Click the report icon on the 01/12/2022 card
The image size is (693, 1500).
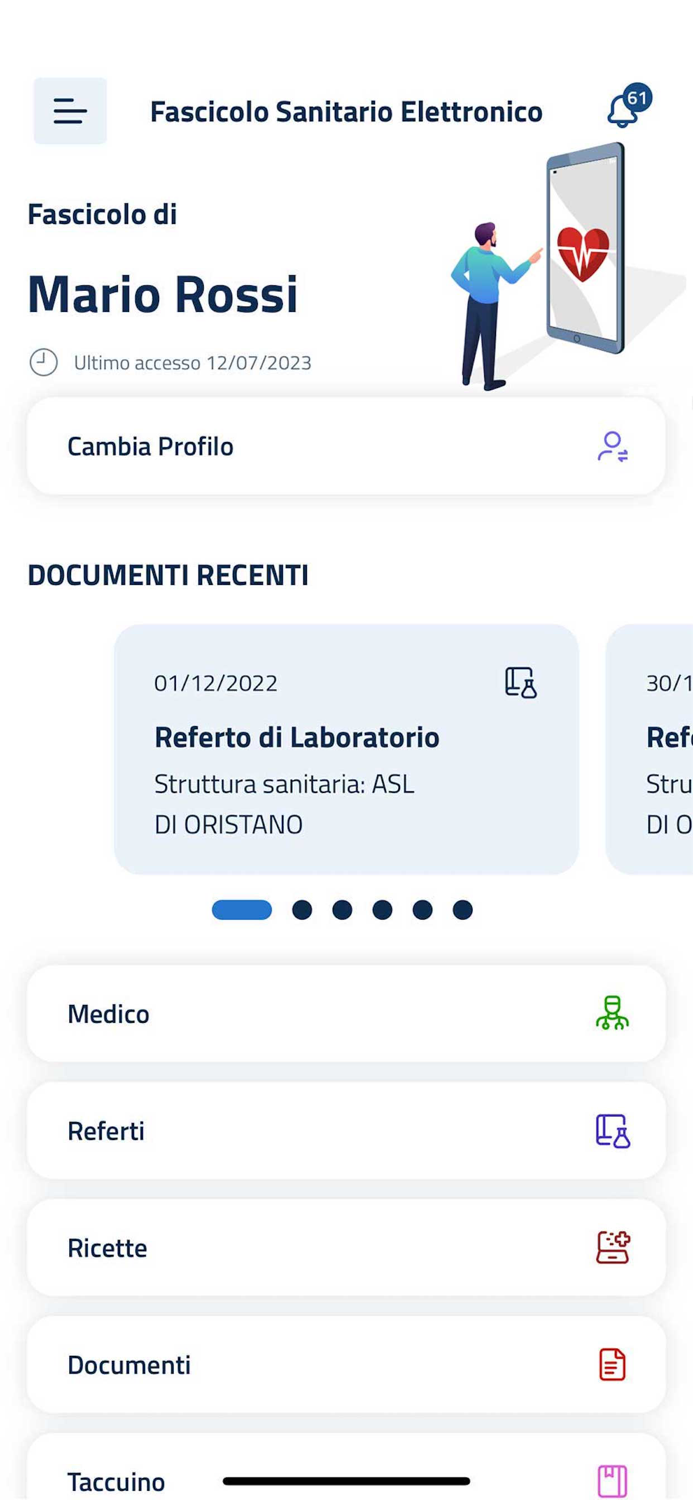pos(519,684)
